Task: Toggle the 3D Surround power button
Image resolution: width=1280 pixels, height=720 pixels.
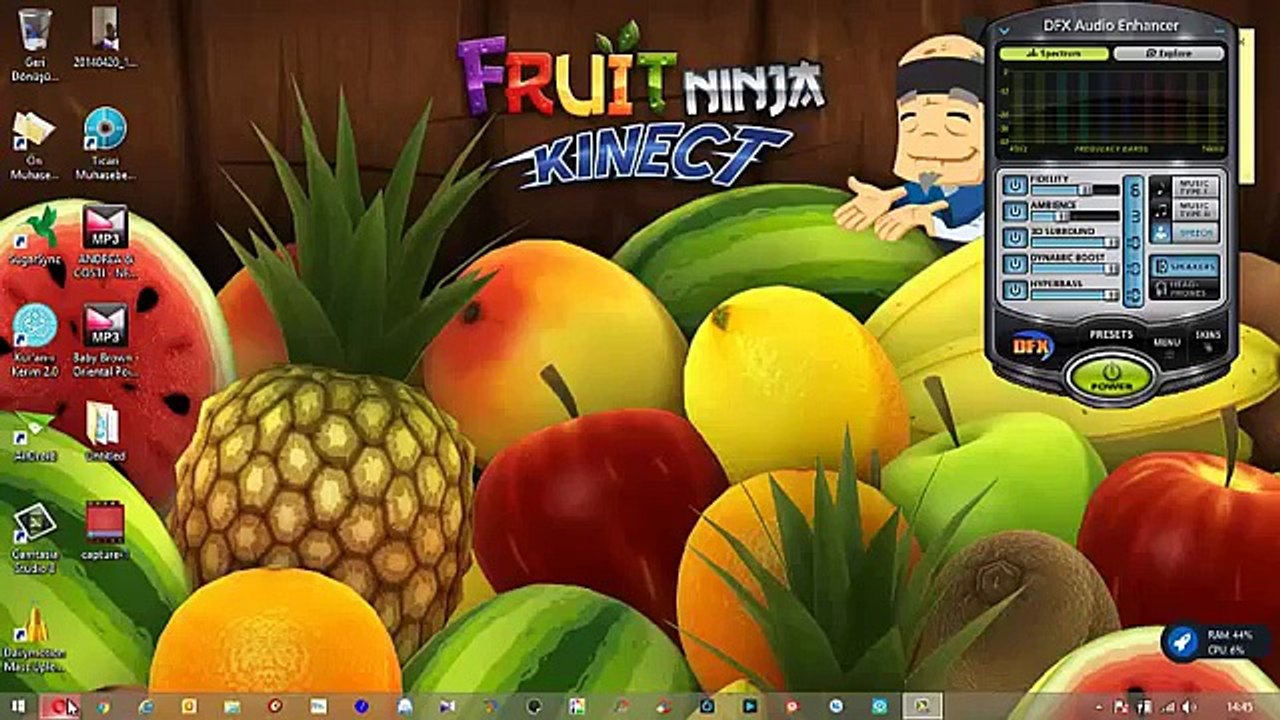Action: click(x=1015, y=239)
